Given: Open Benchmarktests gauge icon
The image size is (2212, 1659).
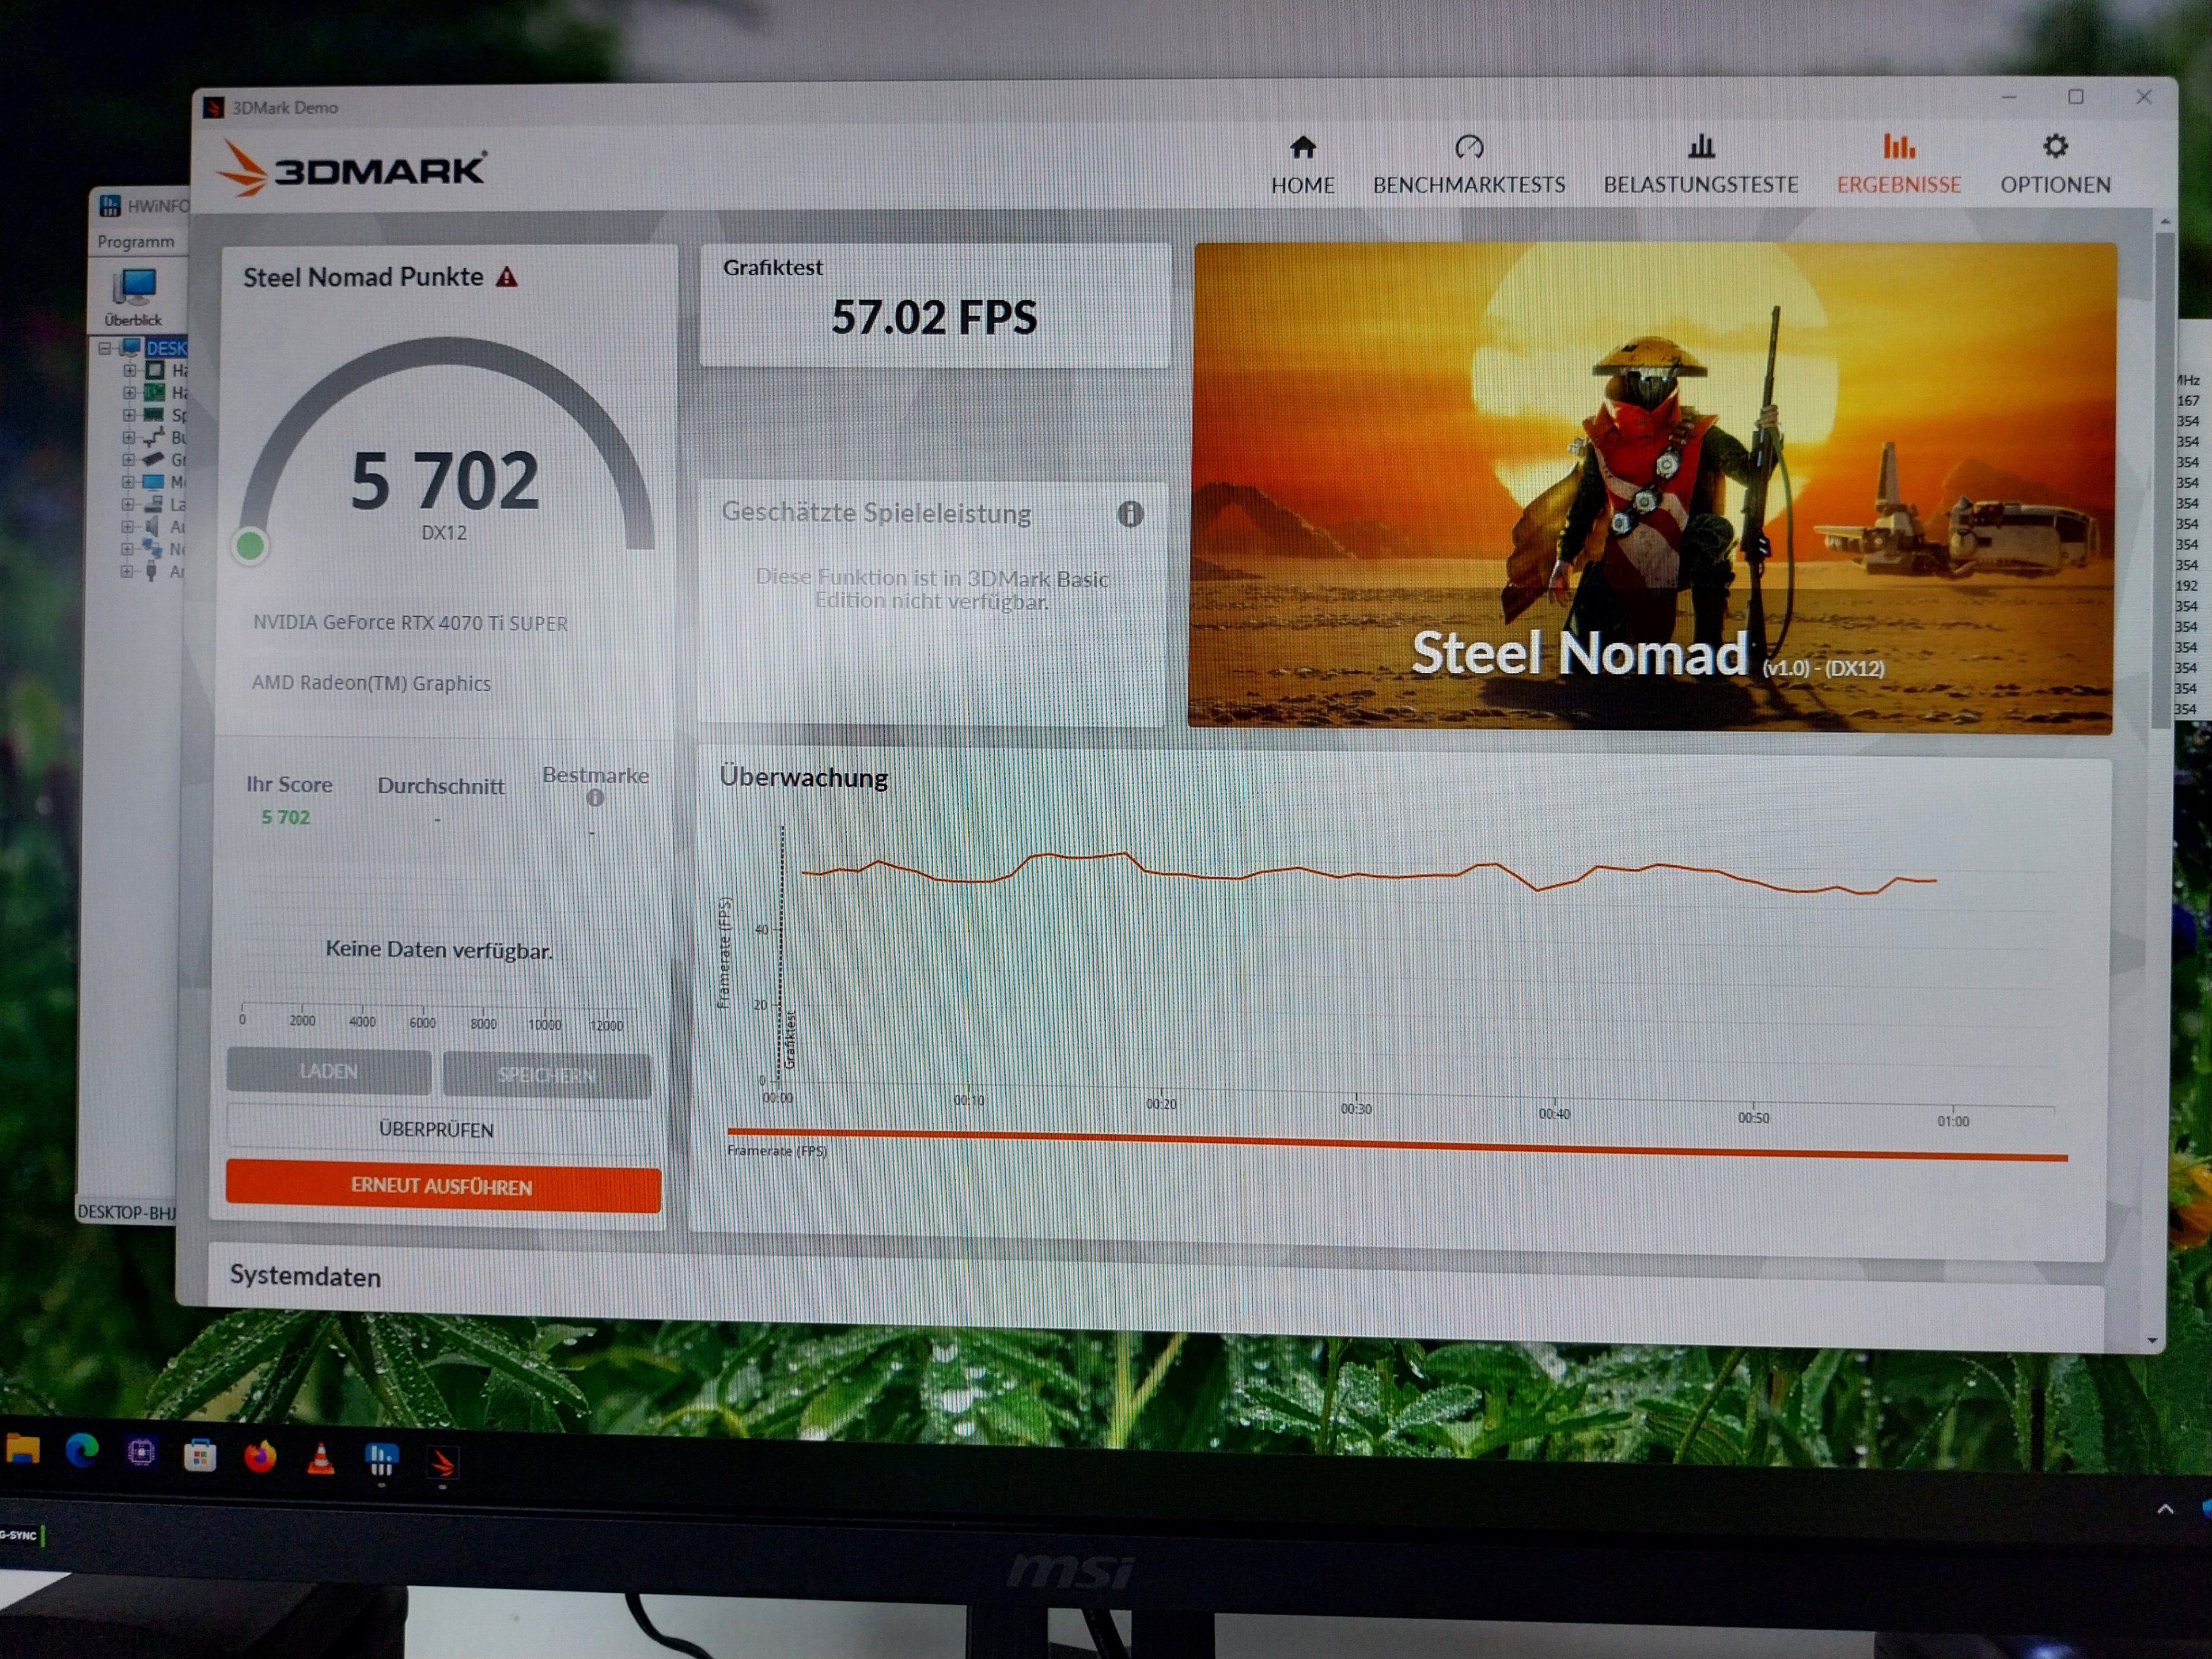Looking at the screenshot, I should (x=1468, y=148).
